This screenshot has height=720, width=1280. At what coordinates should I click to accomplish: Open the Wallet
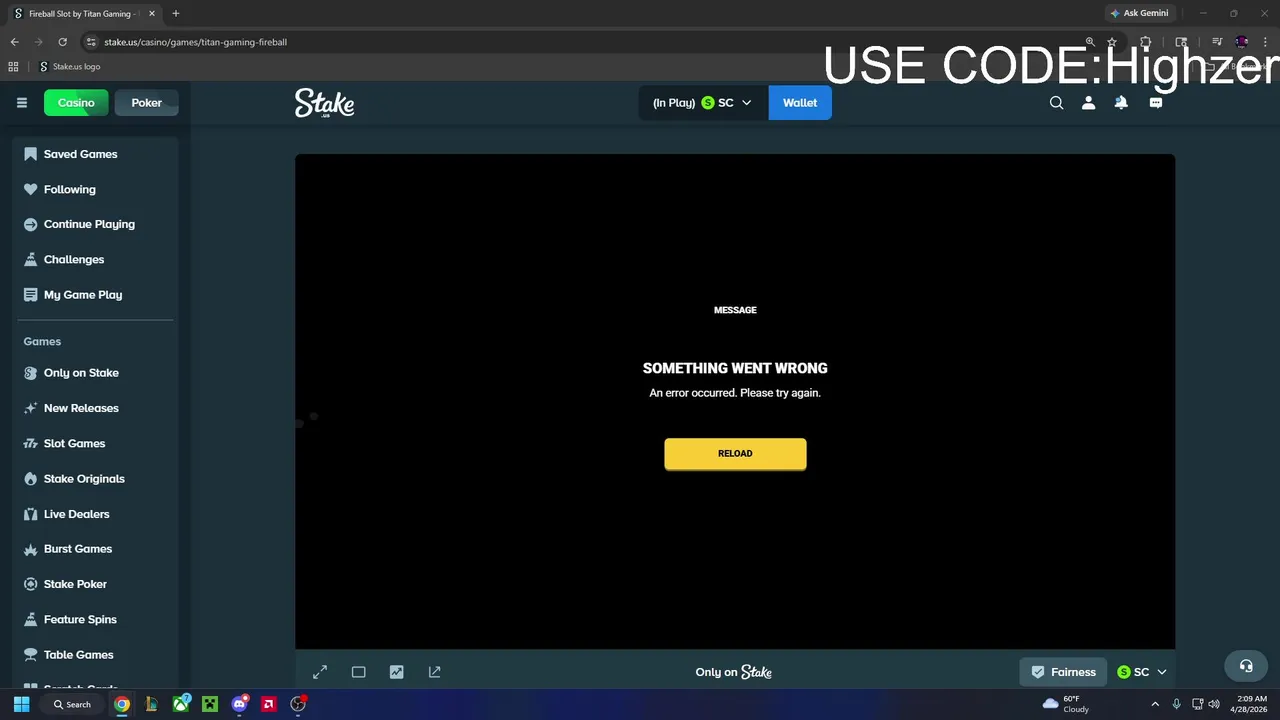click(x=800, y=103)
